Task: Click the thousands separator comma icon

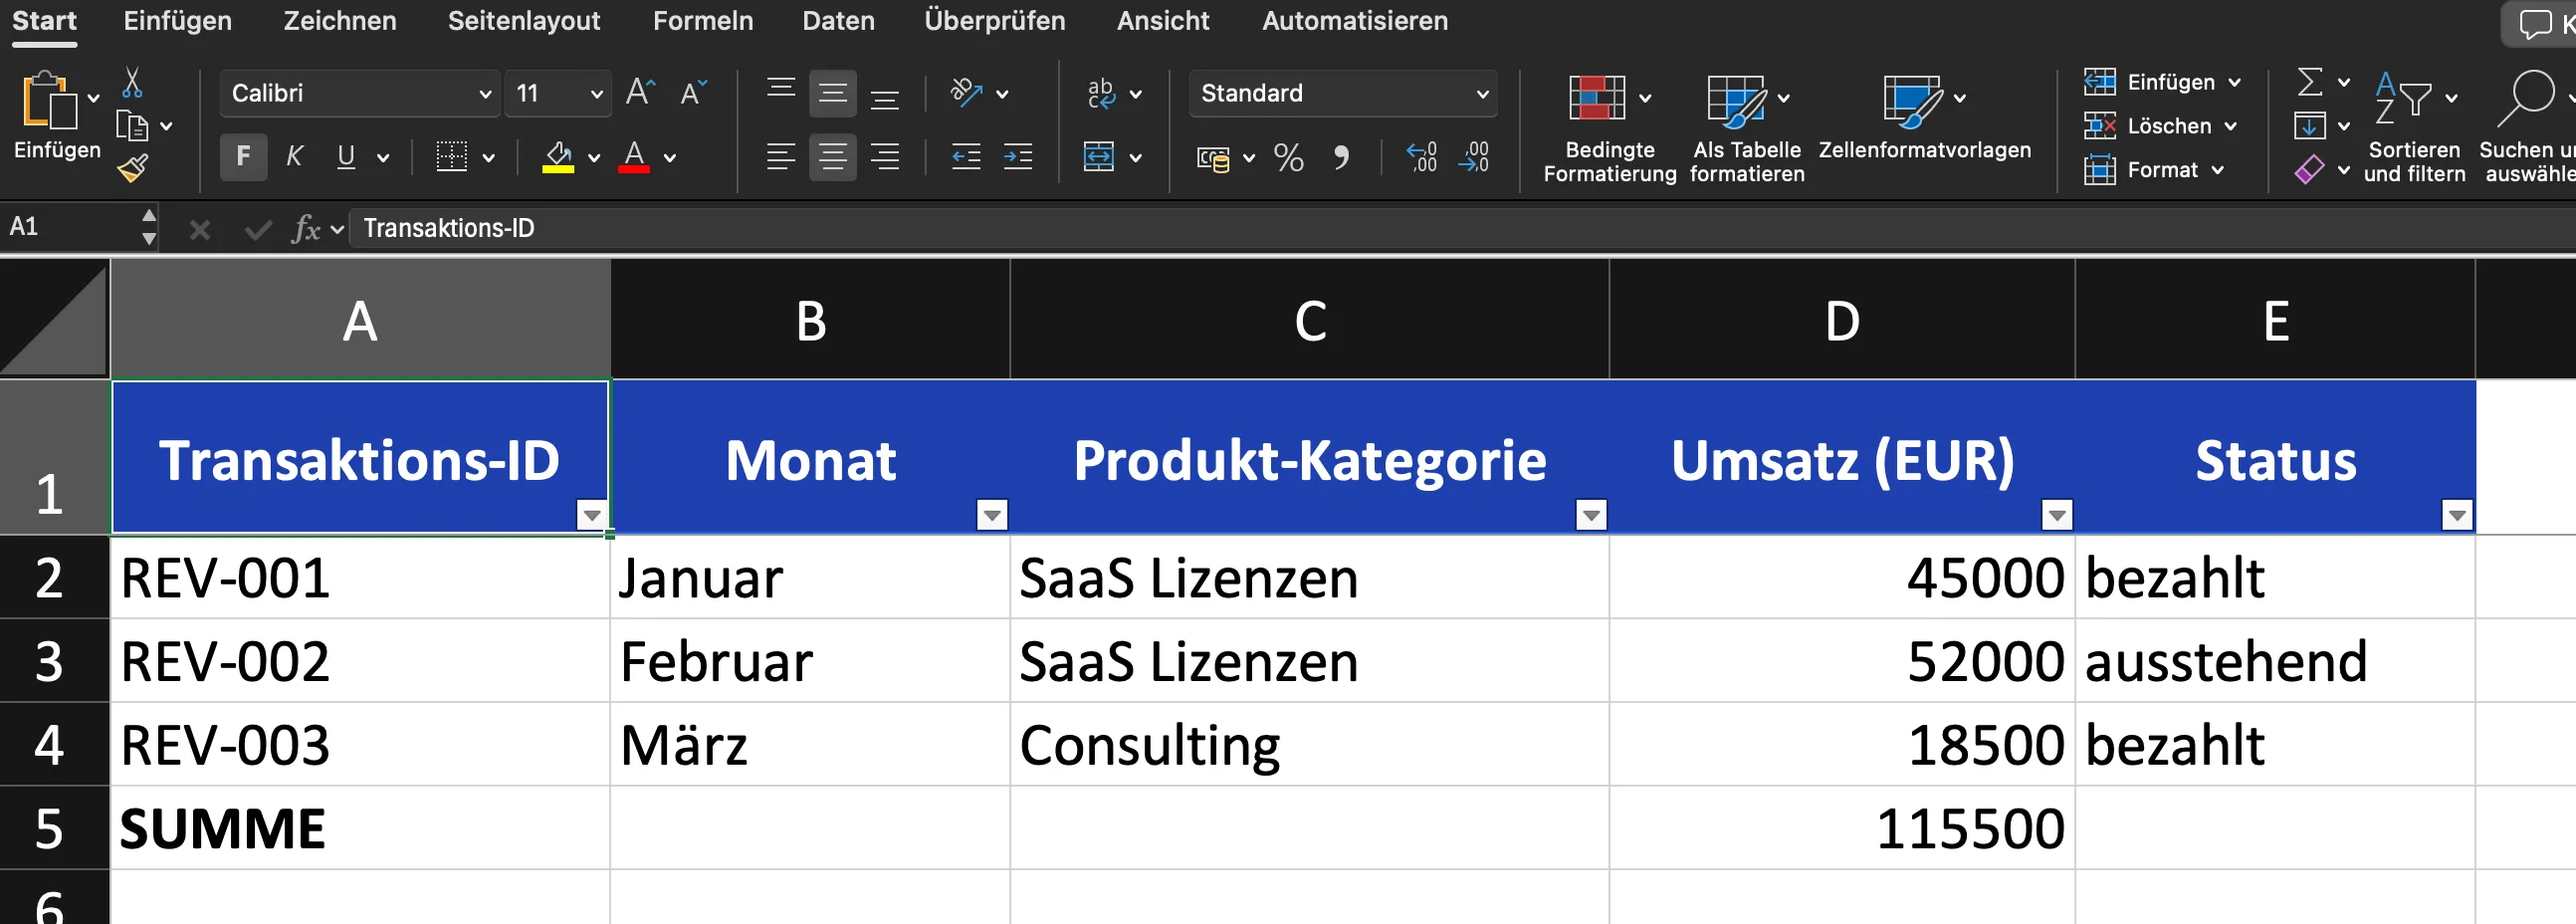Action: click(x=1342, y=157)
